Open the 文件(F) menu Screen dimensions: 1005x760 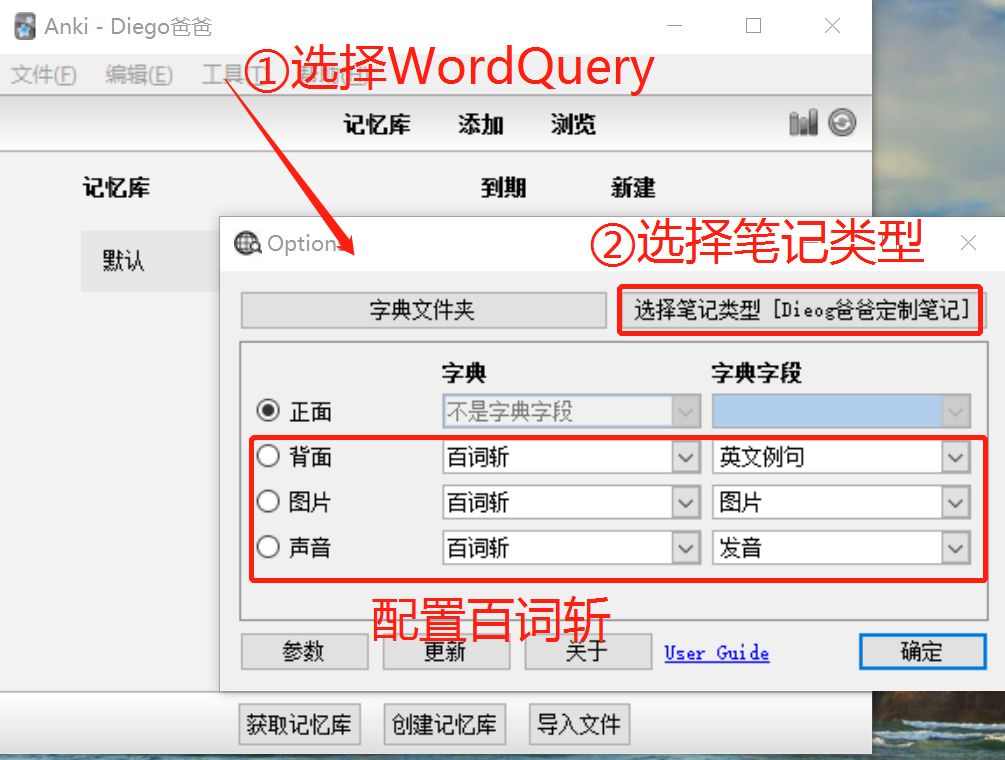(44, 75)
